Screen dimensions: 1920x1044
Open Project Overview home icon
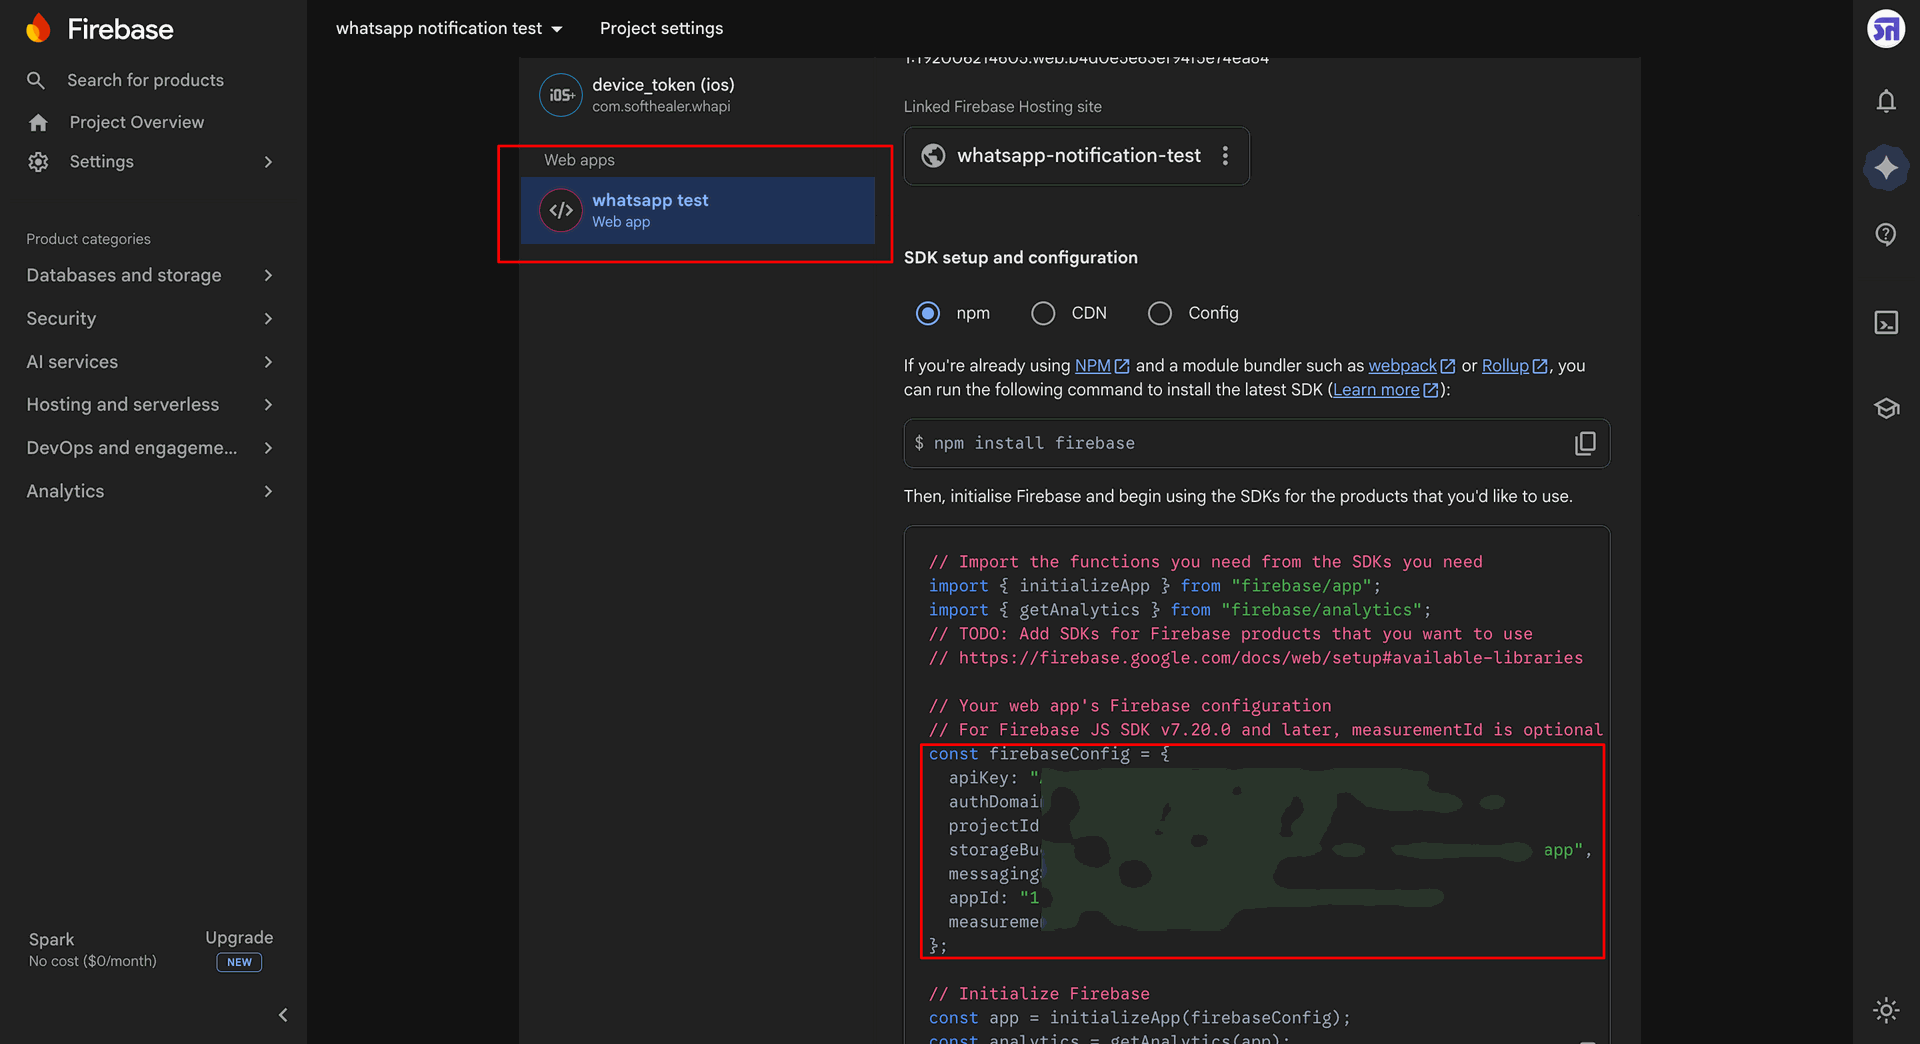38,122
